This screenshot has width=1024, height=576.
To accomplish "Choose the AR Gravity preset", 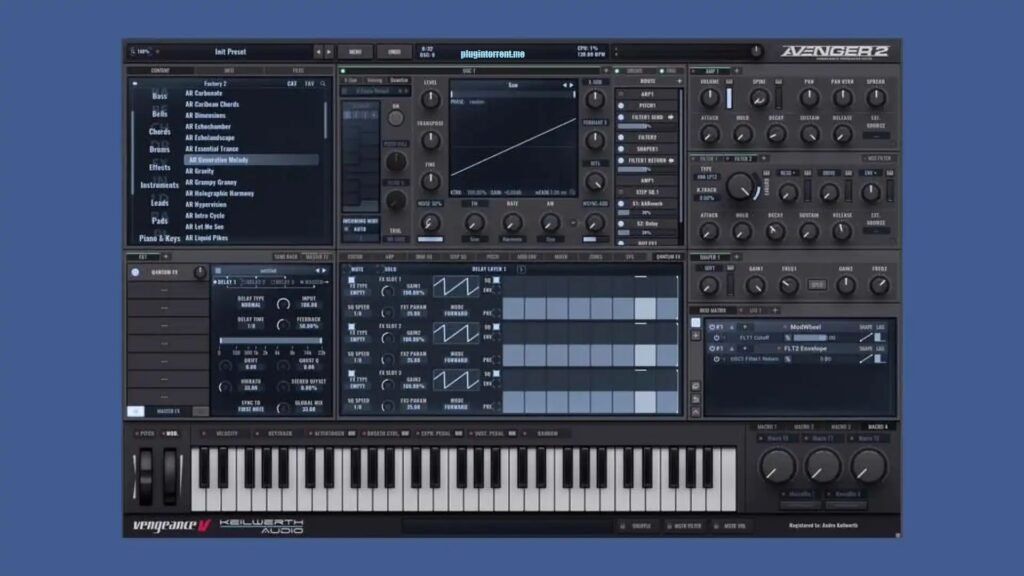I will pos(199,171).
